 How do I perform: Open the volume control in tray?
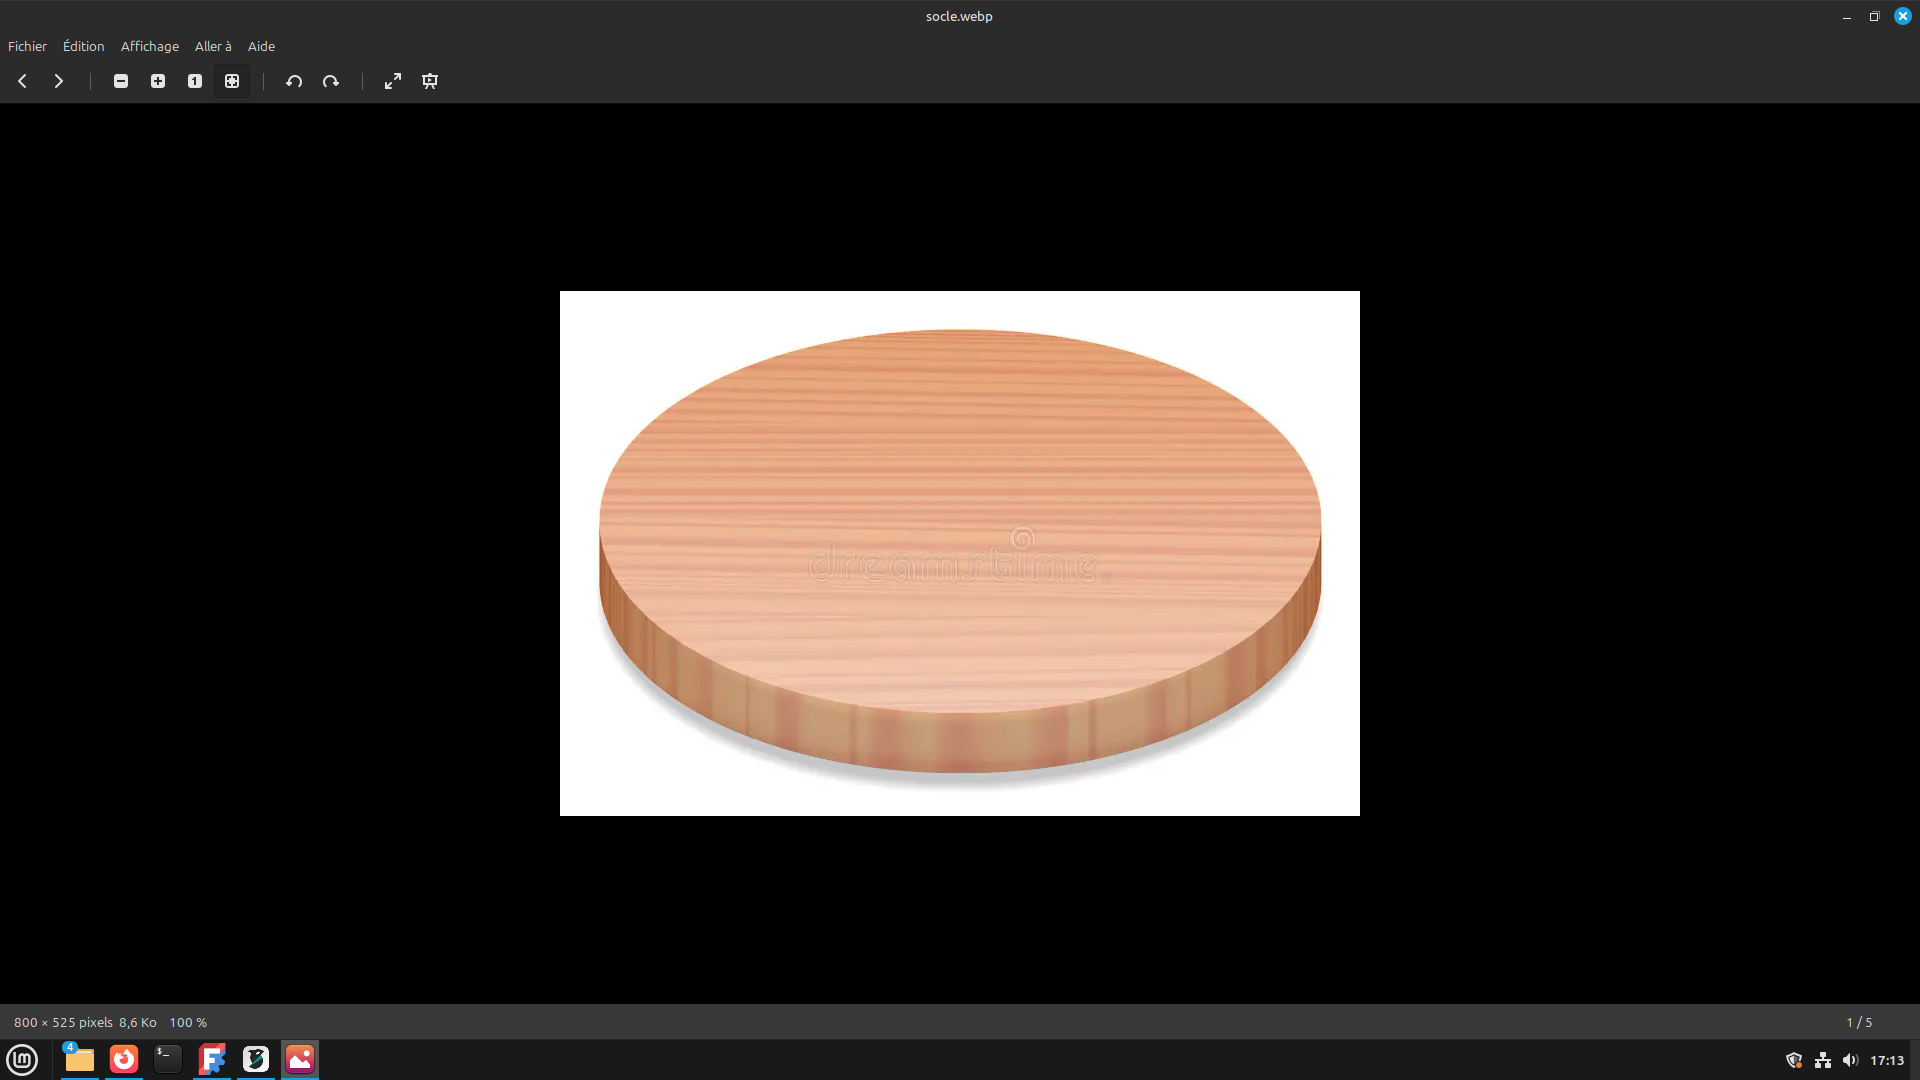pyautogui.click(x=1850, y=1060)
